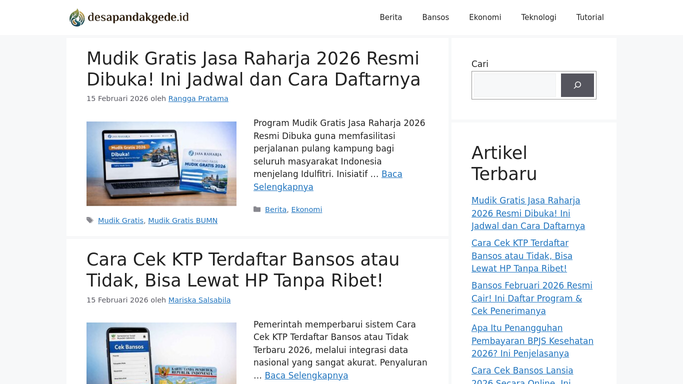This screenshot has height=384, width=683.
Task: Open the Mudik Gratis BUMN tag link
Action: pos(183,220)
